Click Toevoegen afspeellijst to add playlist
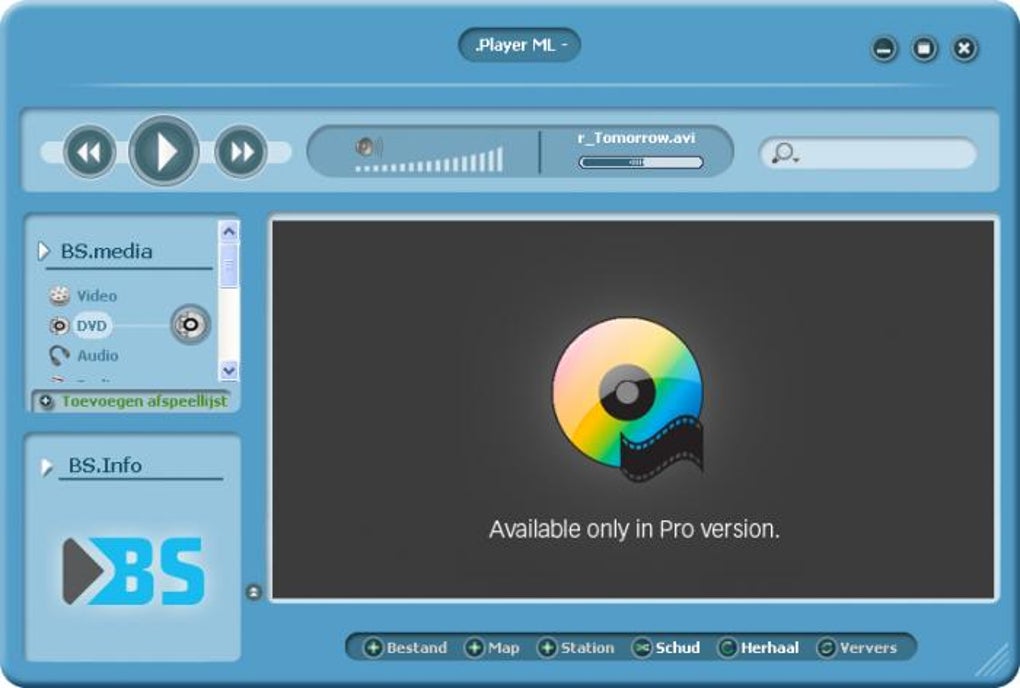The width and height of the screenshot is (1020, 688). point(144,401)
